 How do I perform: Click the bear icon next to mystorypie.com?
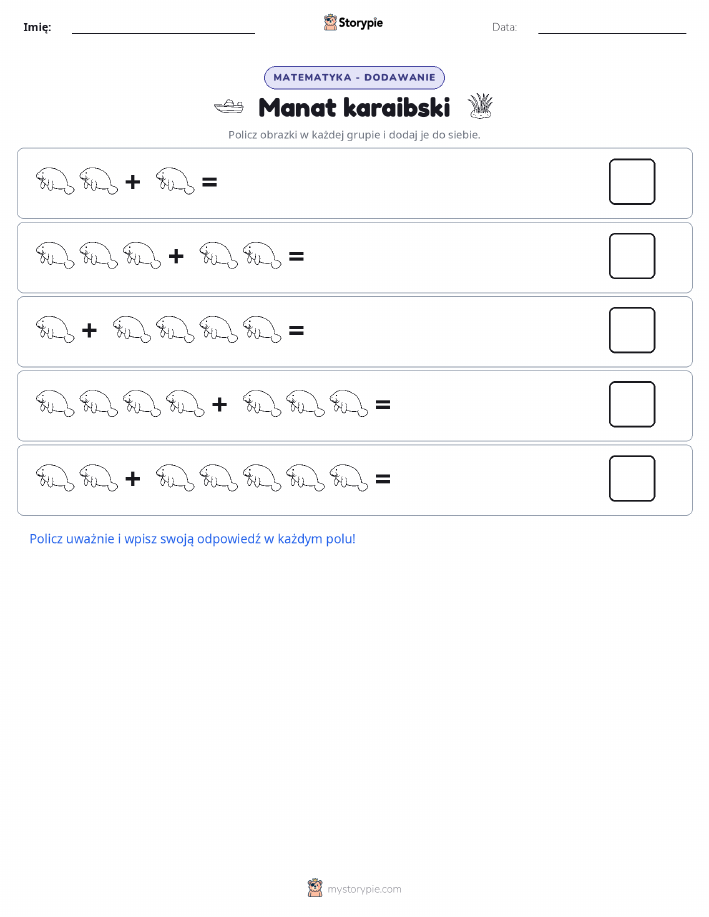coord(315,888)
